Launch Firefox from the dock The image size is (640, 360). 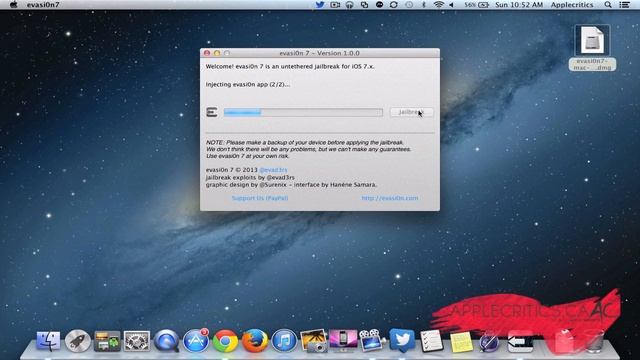click(255, 340)
